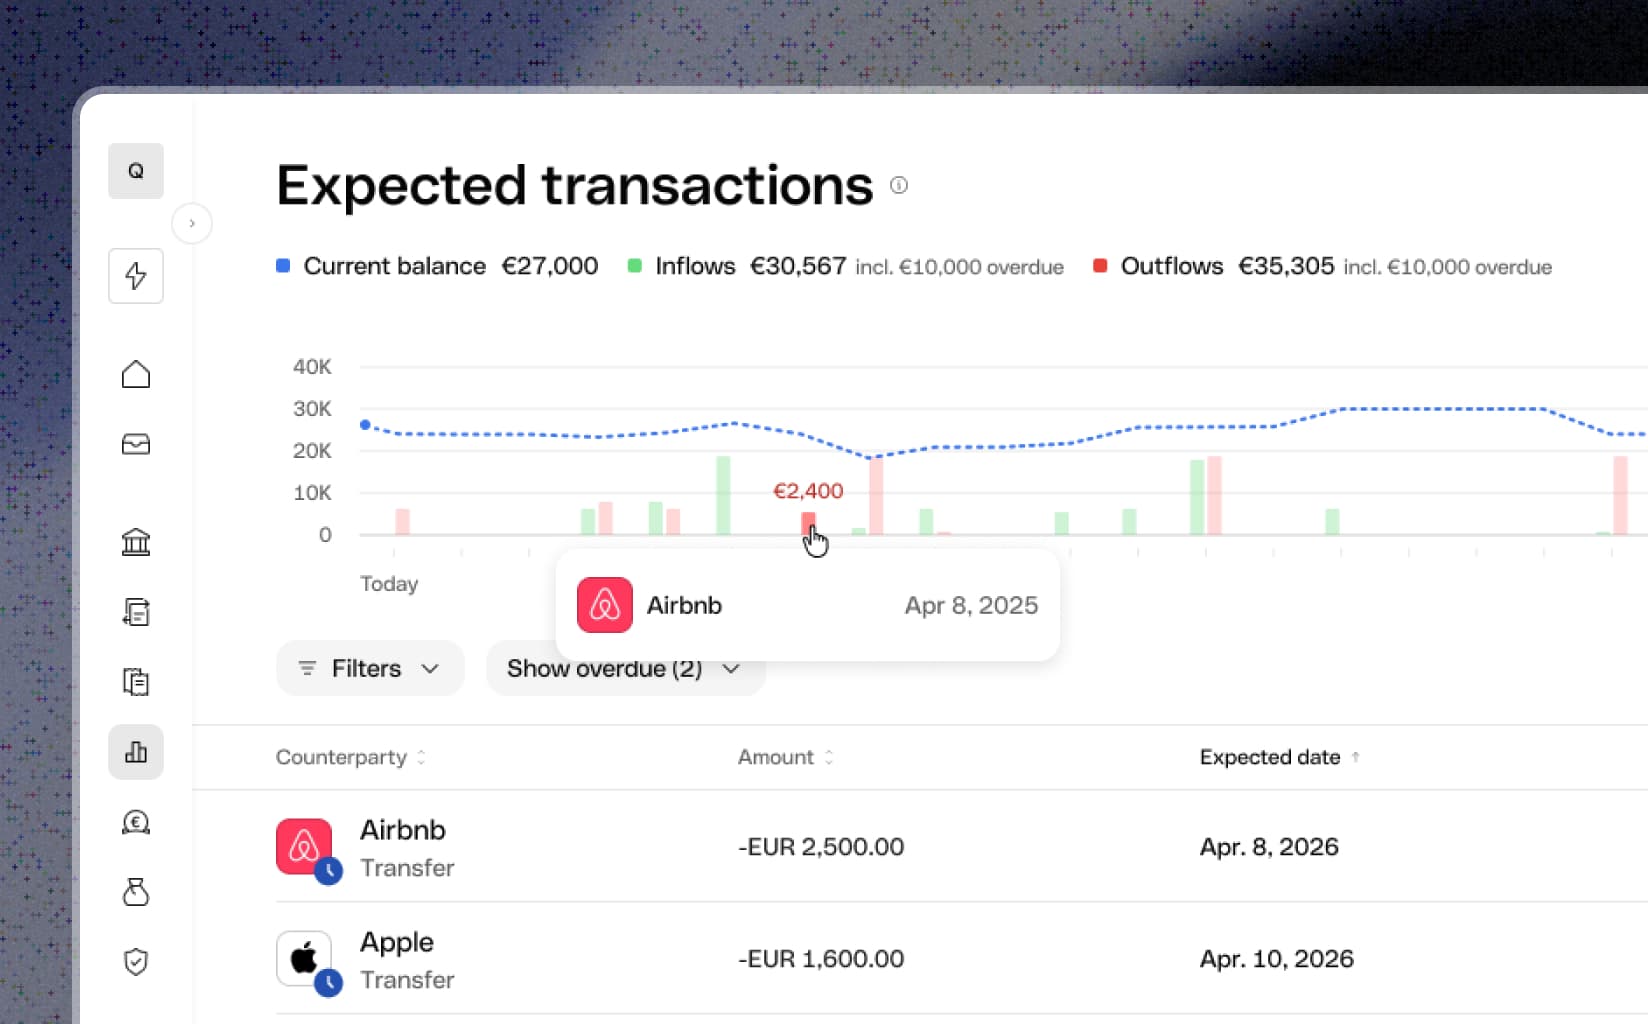Click the info icon beside Expected transactions
This screenshot has width=1648, height=1024.
[x=899, y=185]
